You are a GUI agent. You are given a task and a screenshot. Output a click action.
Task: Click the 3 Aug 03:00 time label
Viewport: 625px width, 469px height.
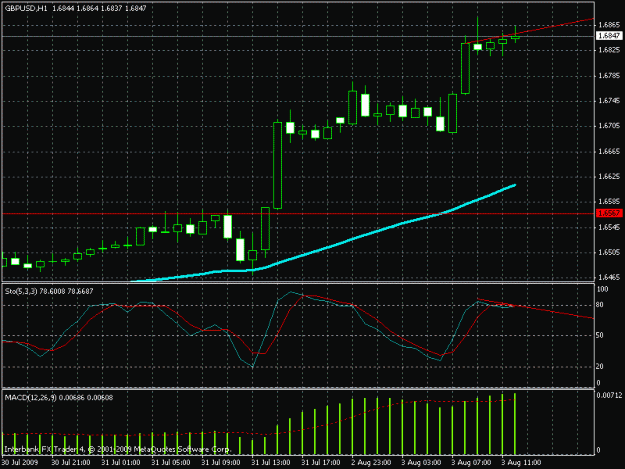(421, 462)
